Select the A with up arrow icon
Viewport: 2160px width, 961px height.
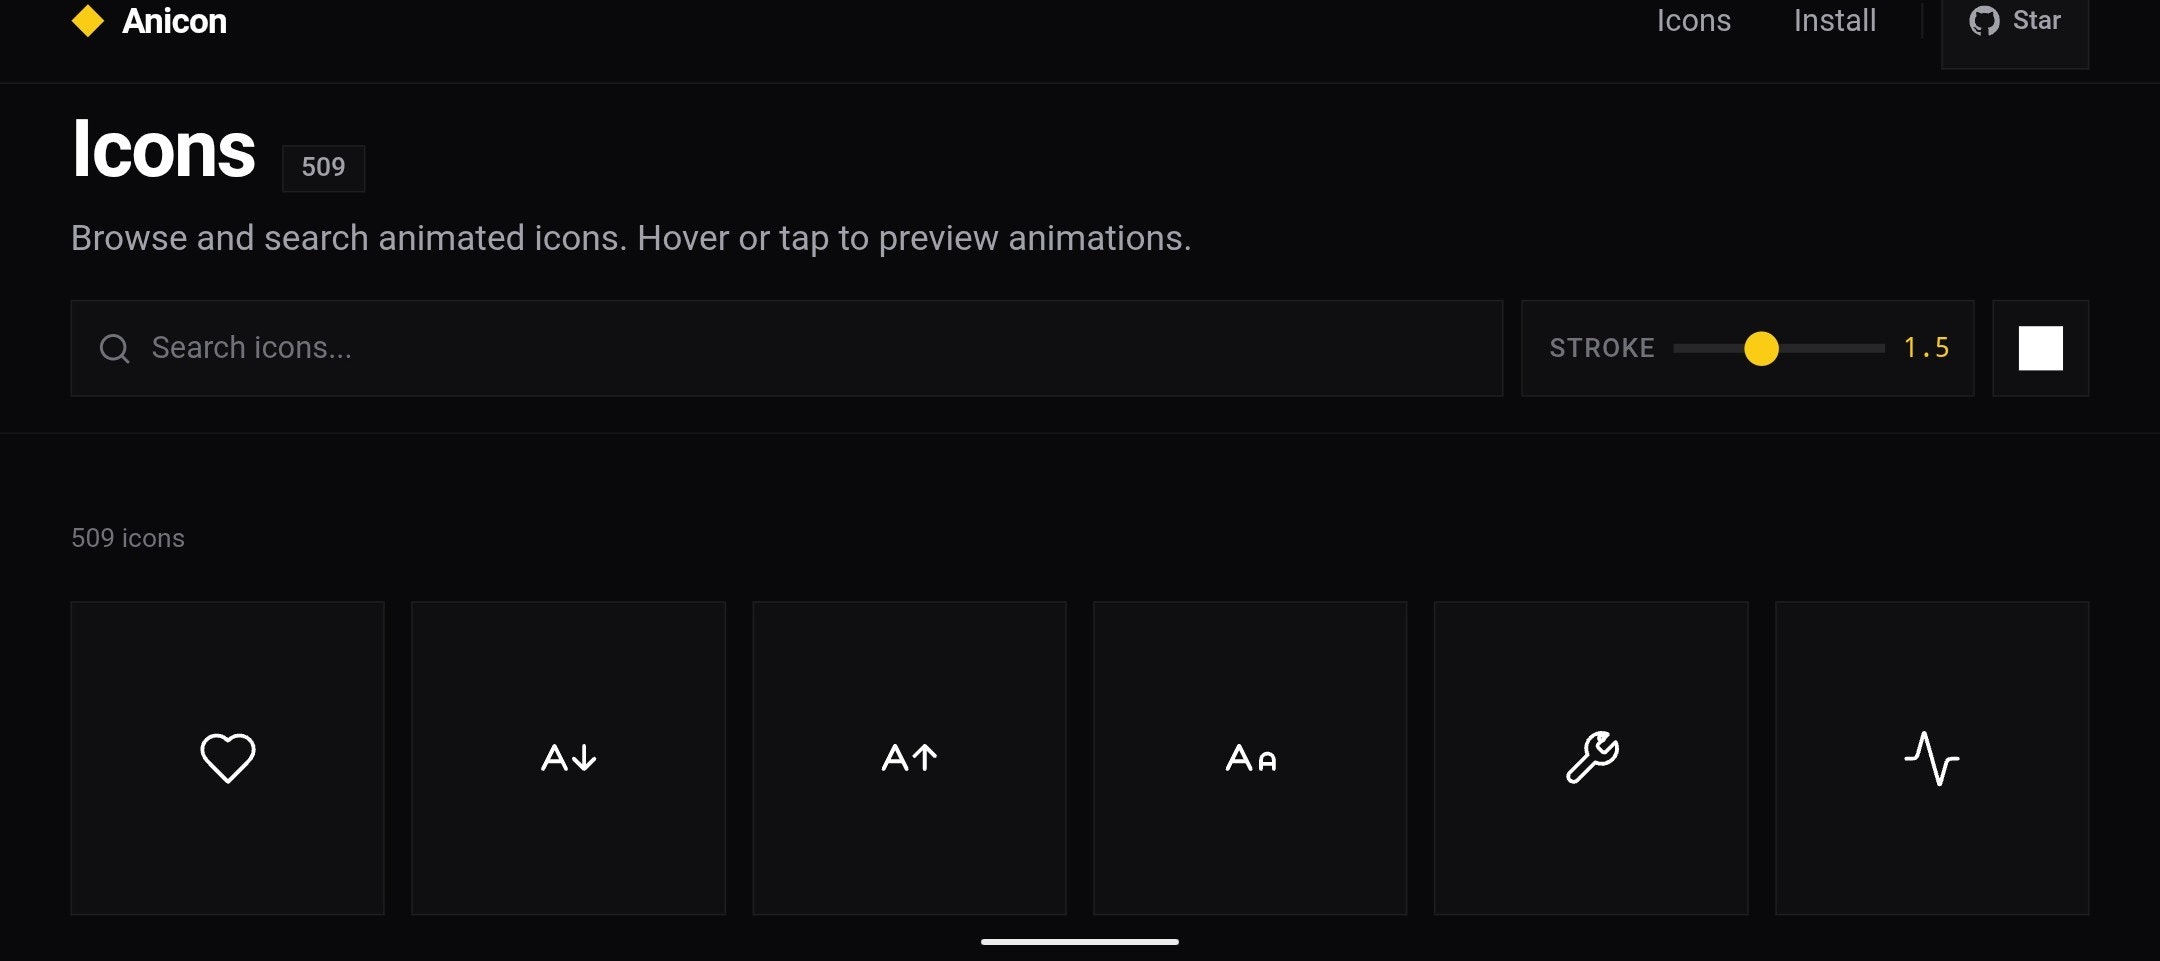[x=909, y=758]
